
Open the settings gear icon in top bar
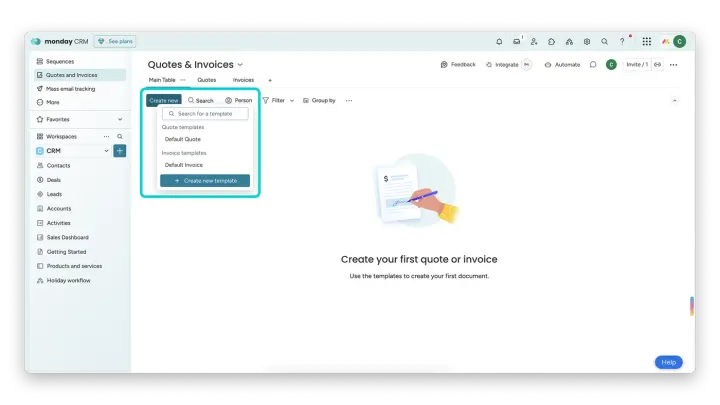(x=587, y=41)
